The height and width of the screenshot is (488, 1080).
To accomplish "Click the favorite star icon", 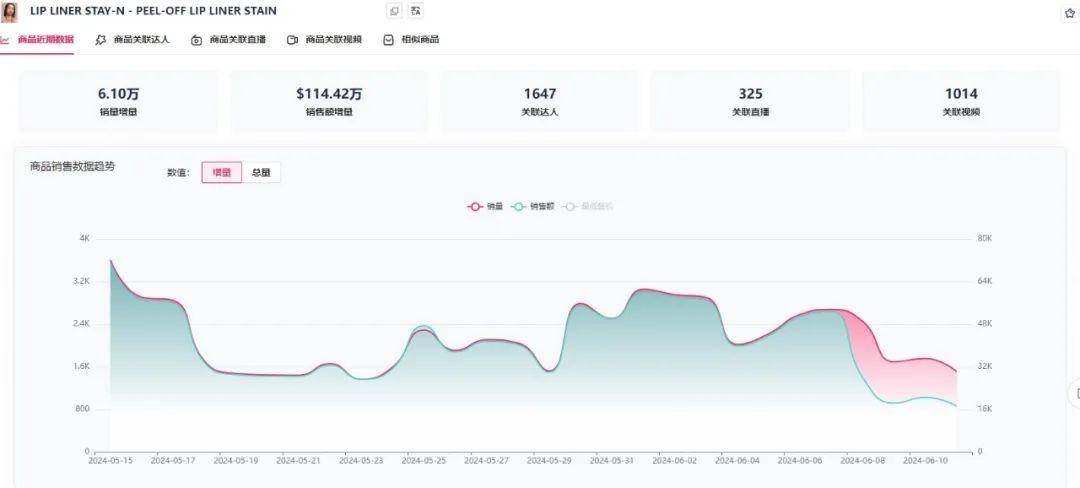I will pyautogui.click(x=1070, y=13).
